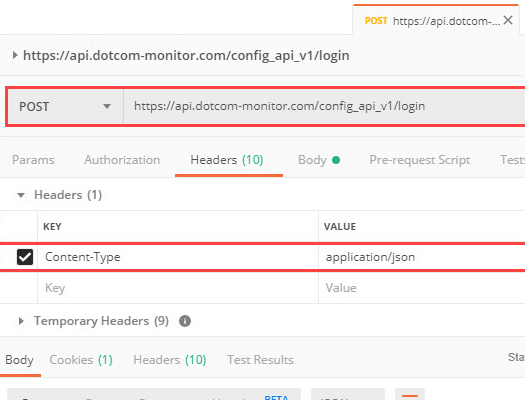The width and height of the screenshot is (525, 400).
Task: Open the response Cookies (1) tab
Action: 81,360
